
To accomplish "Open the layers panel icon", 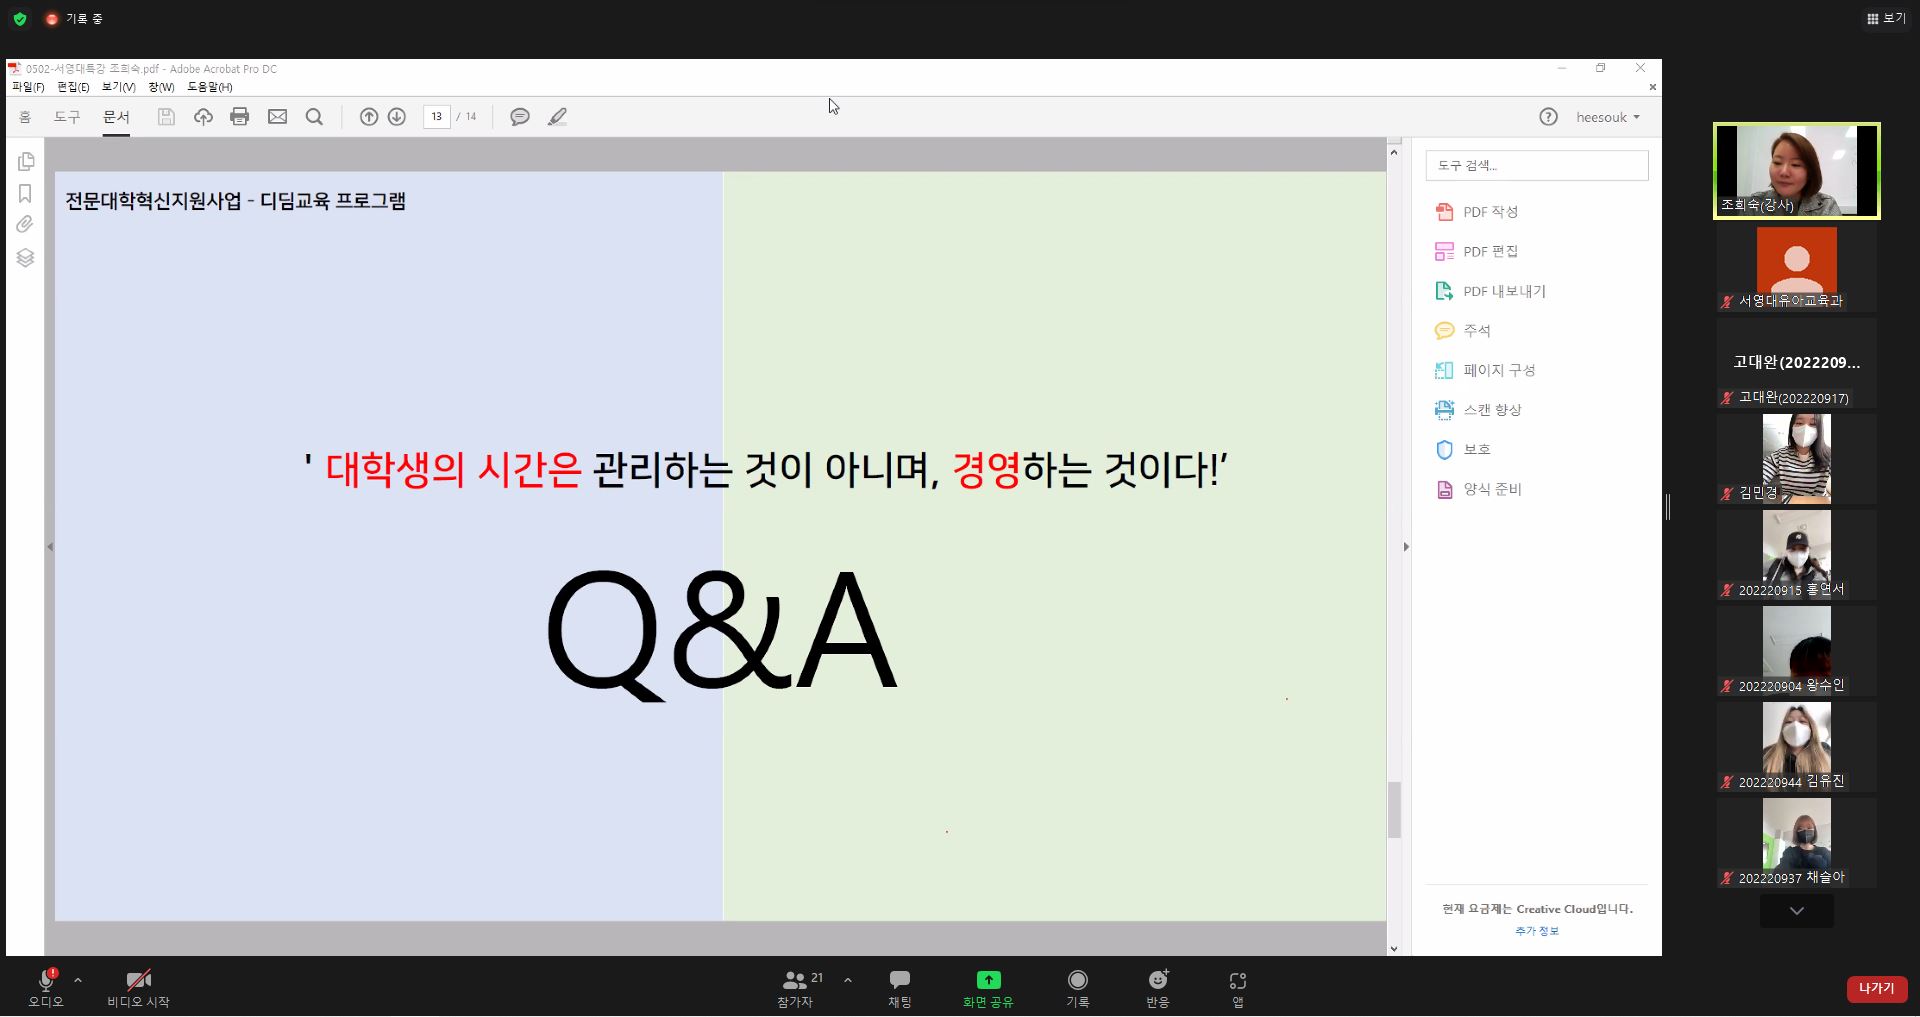I will (25, 258).
